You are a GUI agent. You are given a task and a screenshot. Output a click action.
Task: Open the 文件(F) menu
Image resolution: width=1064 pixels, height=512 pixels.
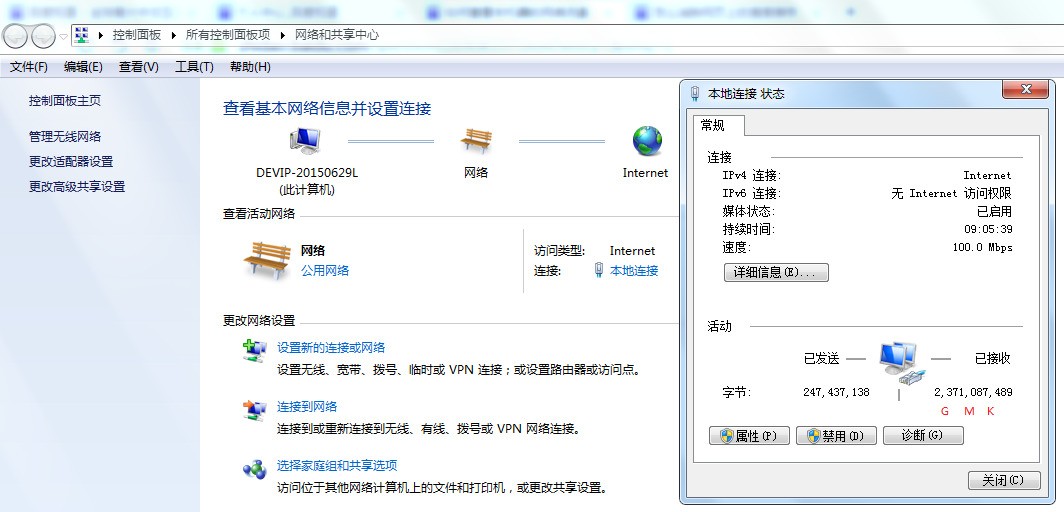click(29, 67)
